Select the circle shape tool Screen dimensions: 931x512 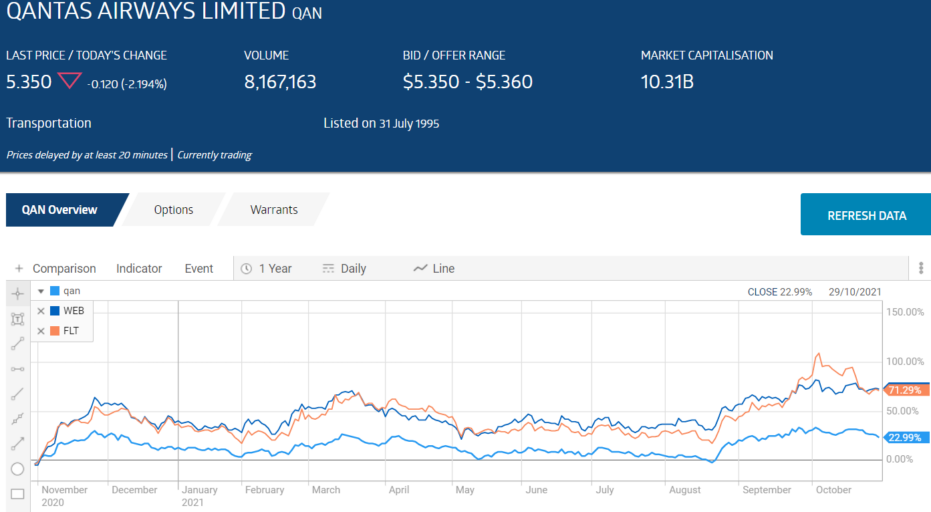tap(18, 469)
